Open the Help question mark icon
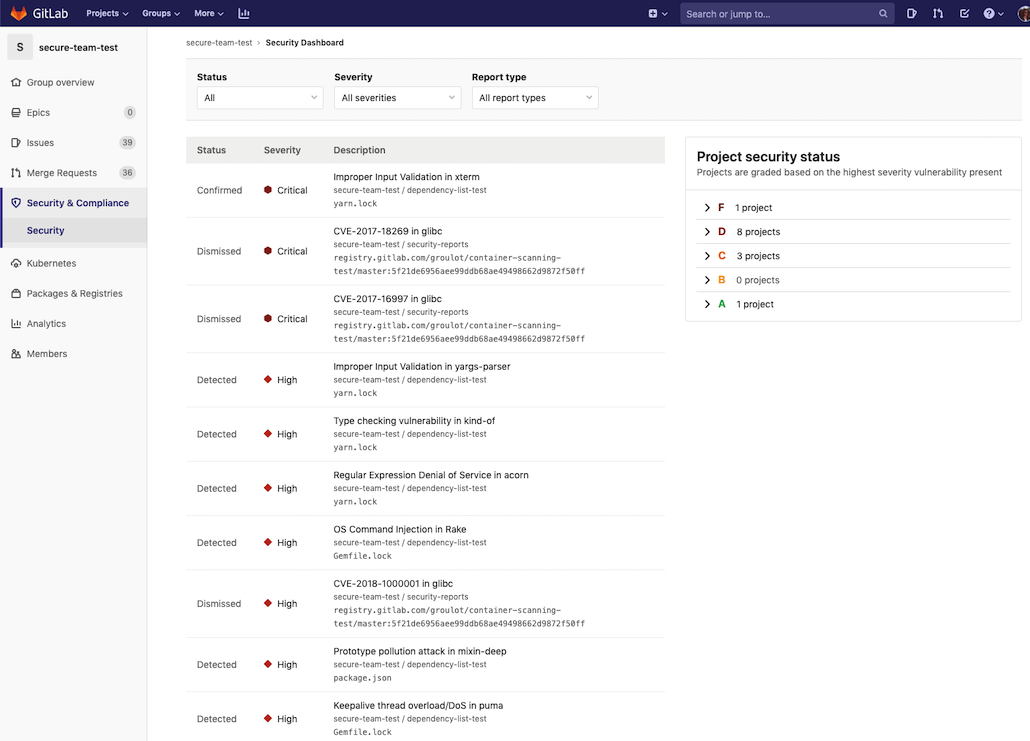 (x=988, y=13)
